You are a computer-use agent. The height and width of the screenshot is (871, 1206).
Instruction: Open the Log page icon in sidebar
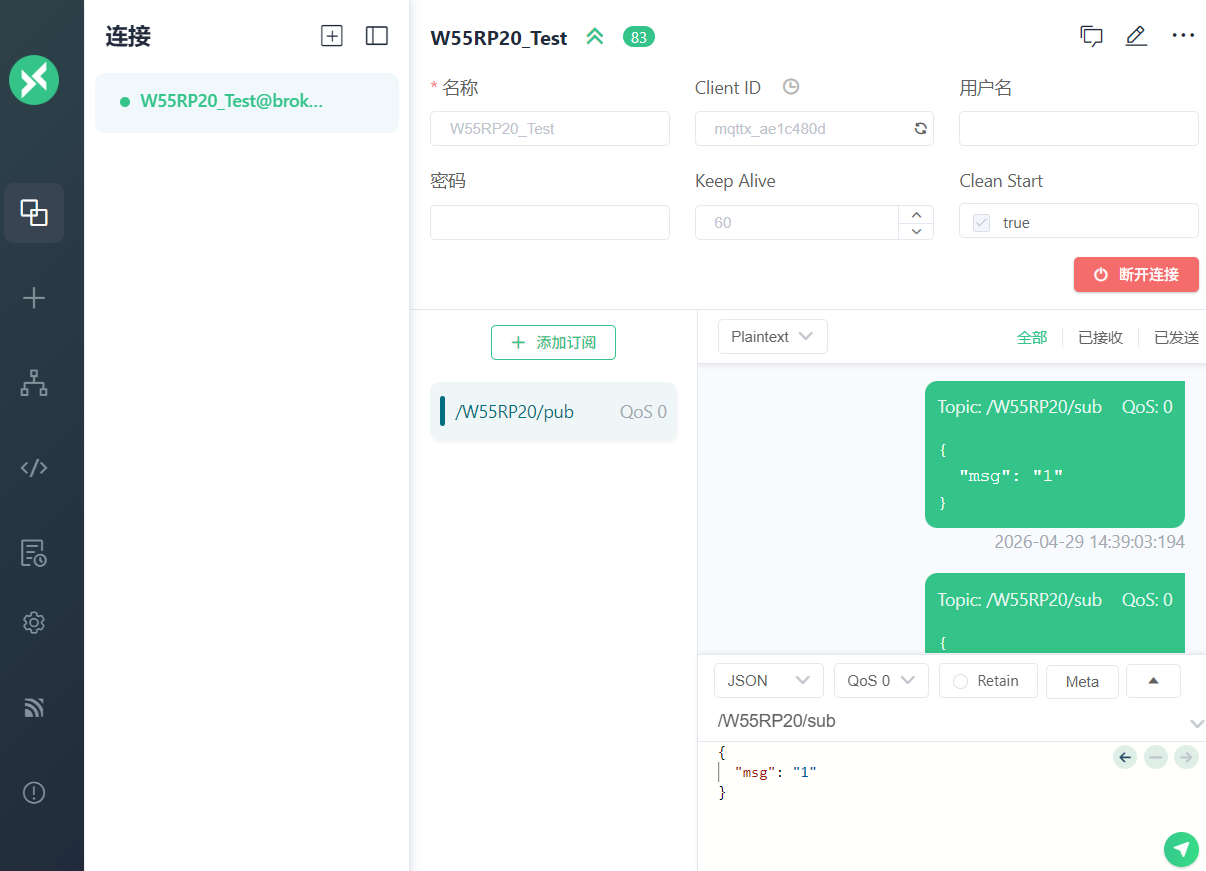pyautogui.click(x=34, y=553)
